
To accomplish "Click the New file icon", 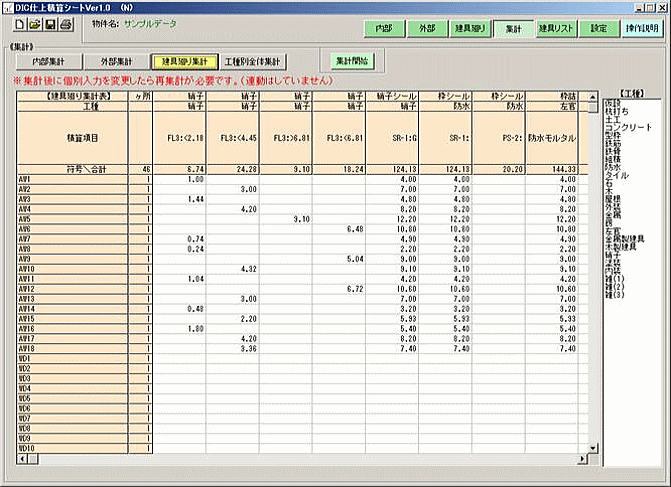I will [20, 24].
